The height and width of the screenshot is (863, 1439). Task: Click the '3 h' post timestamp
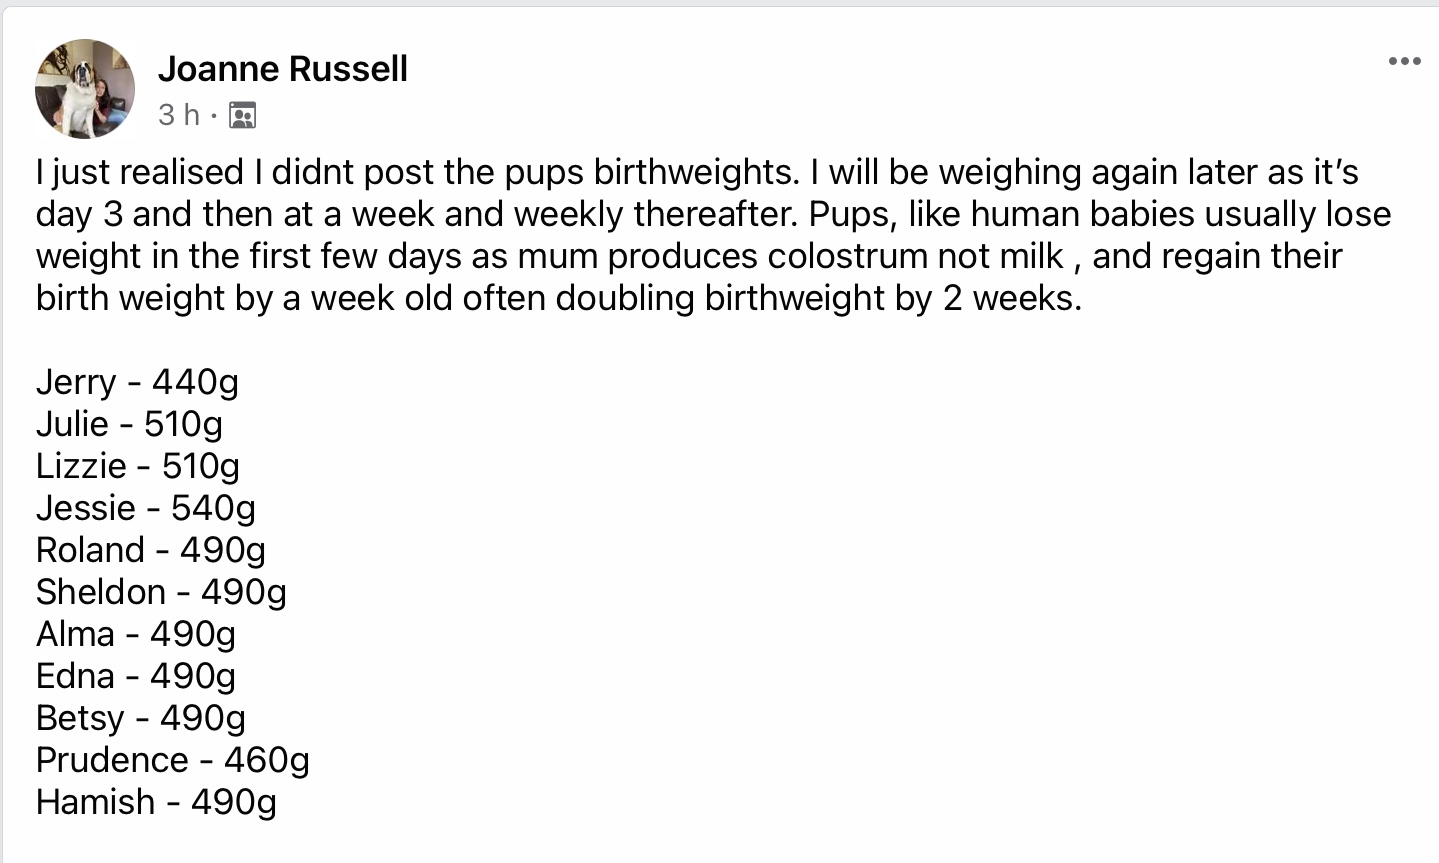click(179, 115)
